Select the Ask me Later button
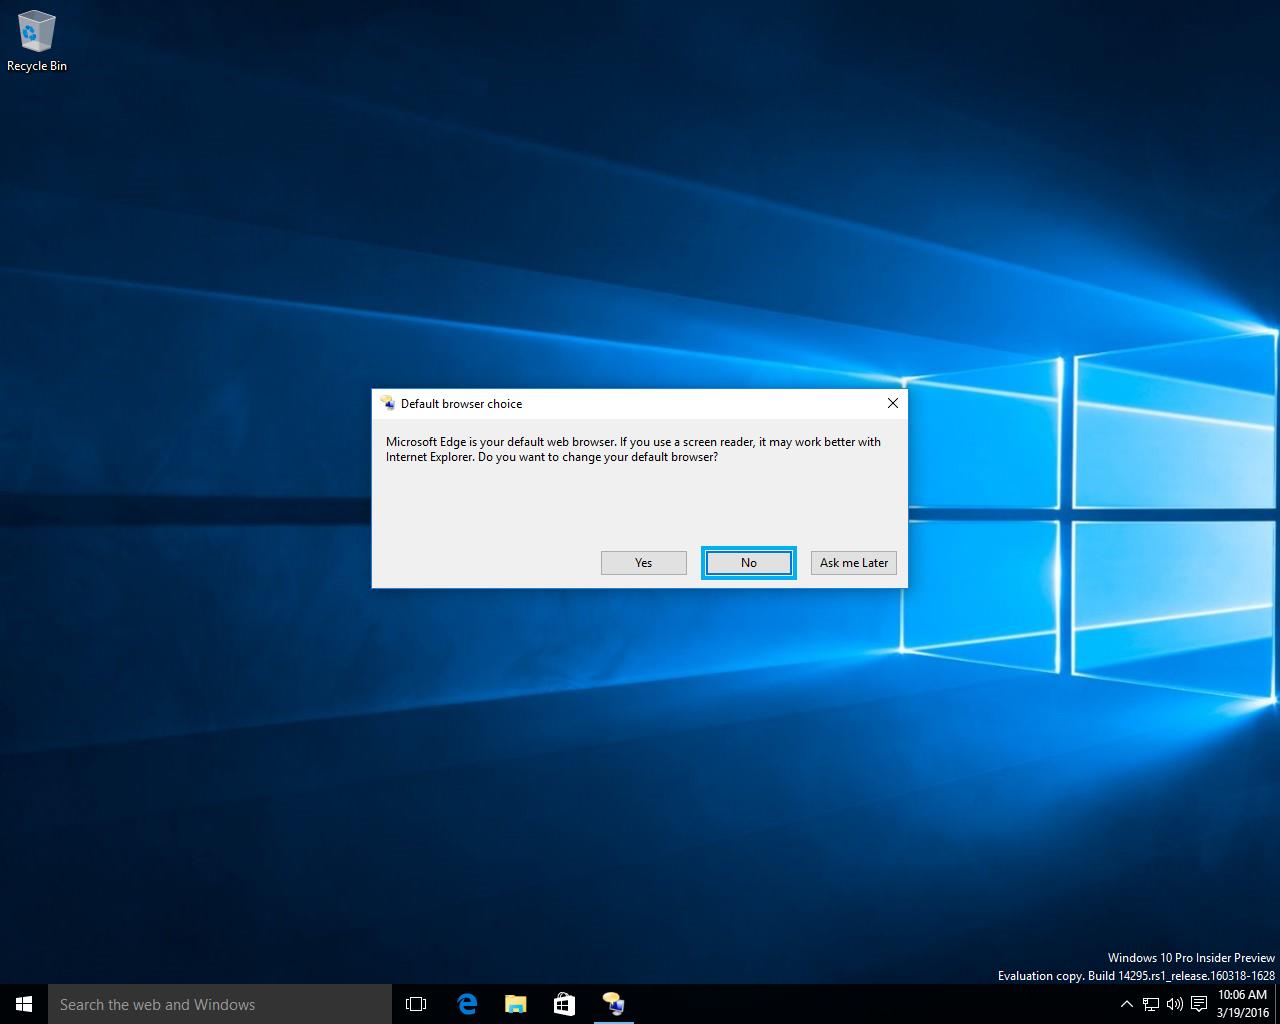The height and width of the screenshot is (1024, 1280). click(x=854, y=563)
